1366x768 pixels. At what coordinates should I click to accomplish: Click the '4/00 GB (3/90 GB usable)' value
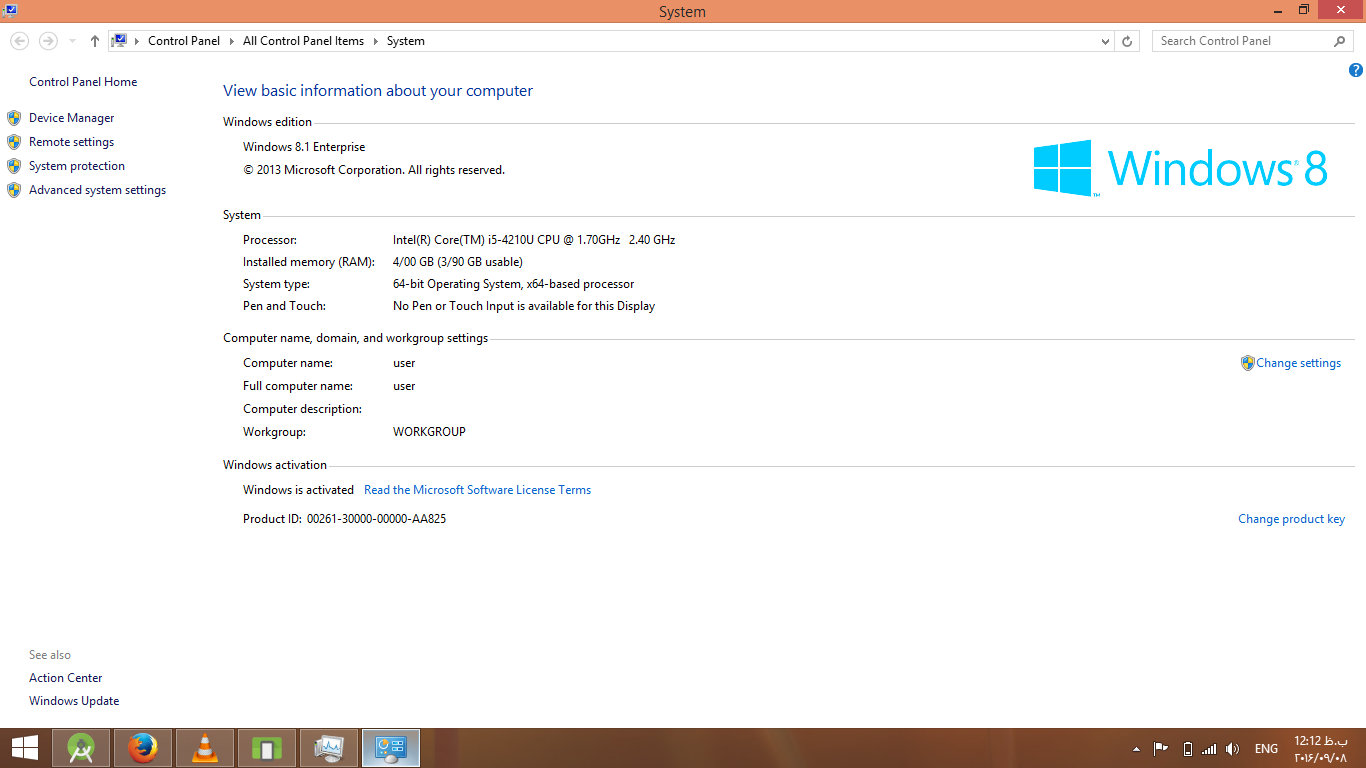pyautogui.click(x=458, y=262)
